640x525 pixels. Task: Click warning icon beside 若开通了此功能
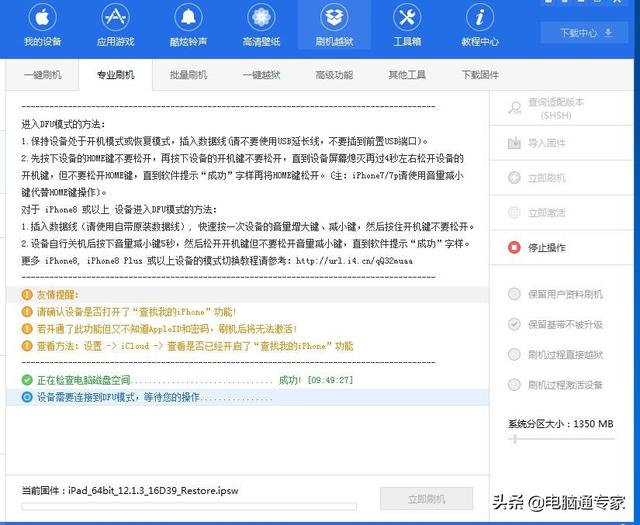[27, 329]
